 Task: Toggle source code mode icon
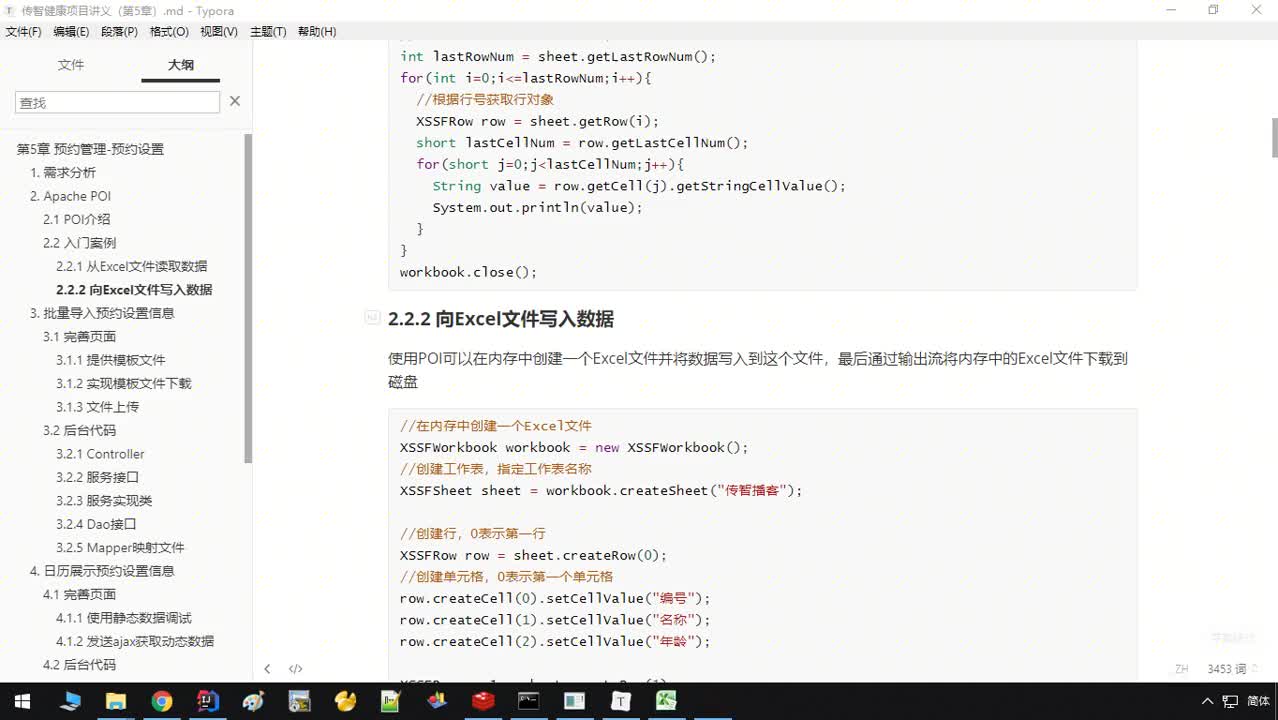(x=296, y=669)
